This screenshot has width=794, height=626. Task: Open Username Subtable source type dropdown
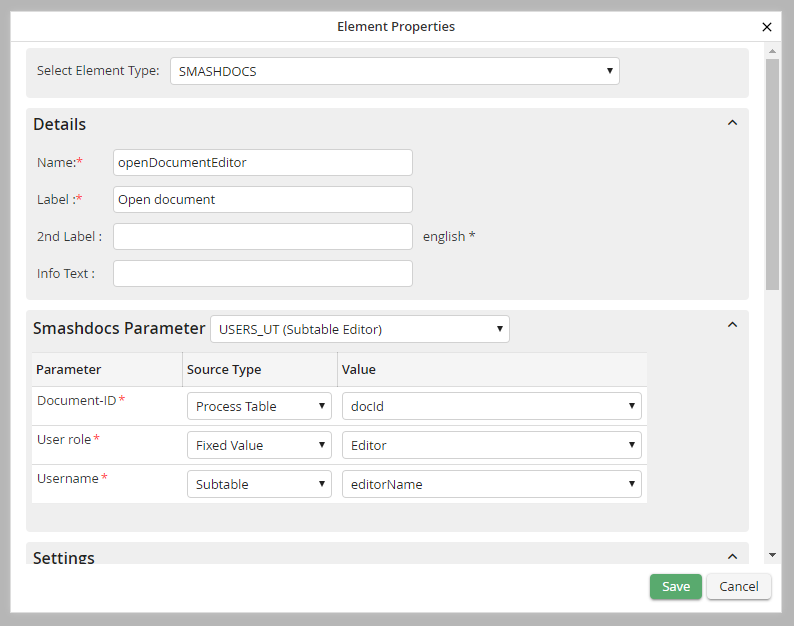[259, 484]
